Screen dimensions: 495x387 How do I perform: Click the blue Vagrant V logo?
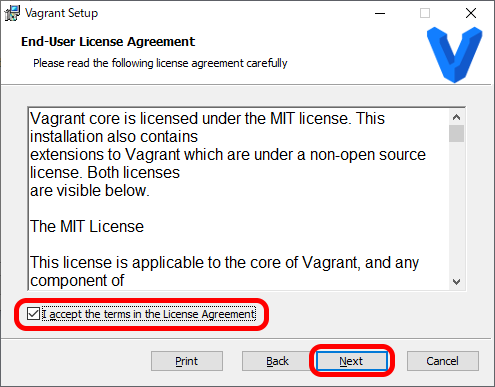click(x=455, y=55)
